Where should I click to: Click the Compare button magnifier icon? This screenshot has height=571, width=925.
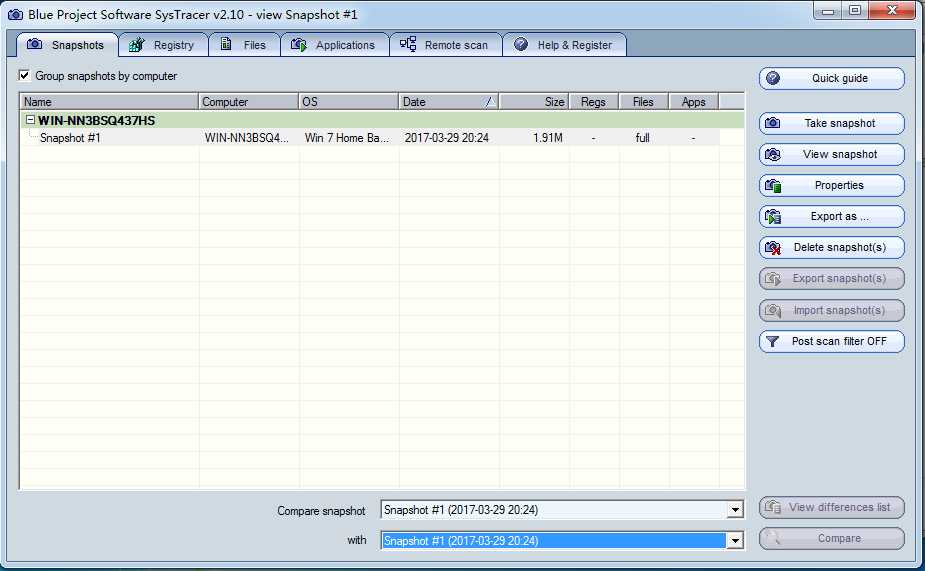[773, 538]
